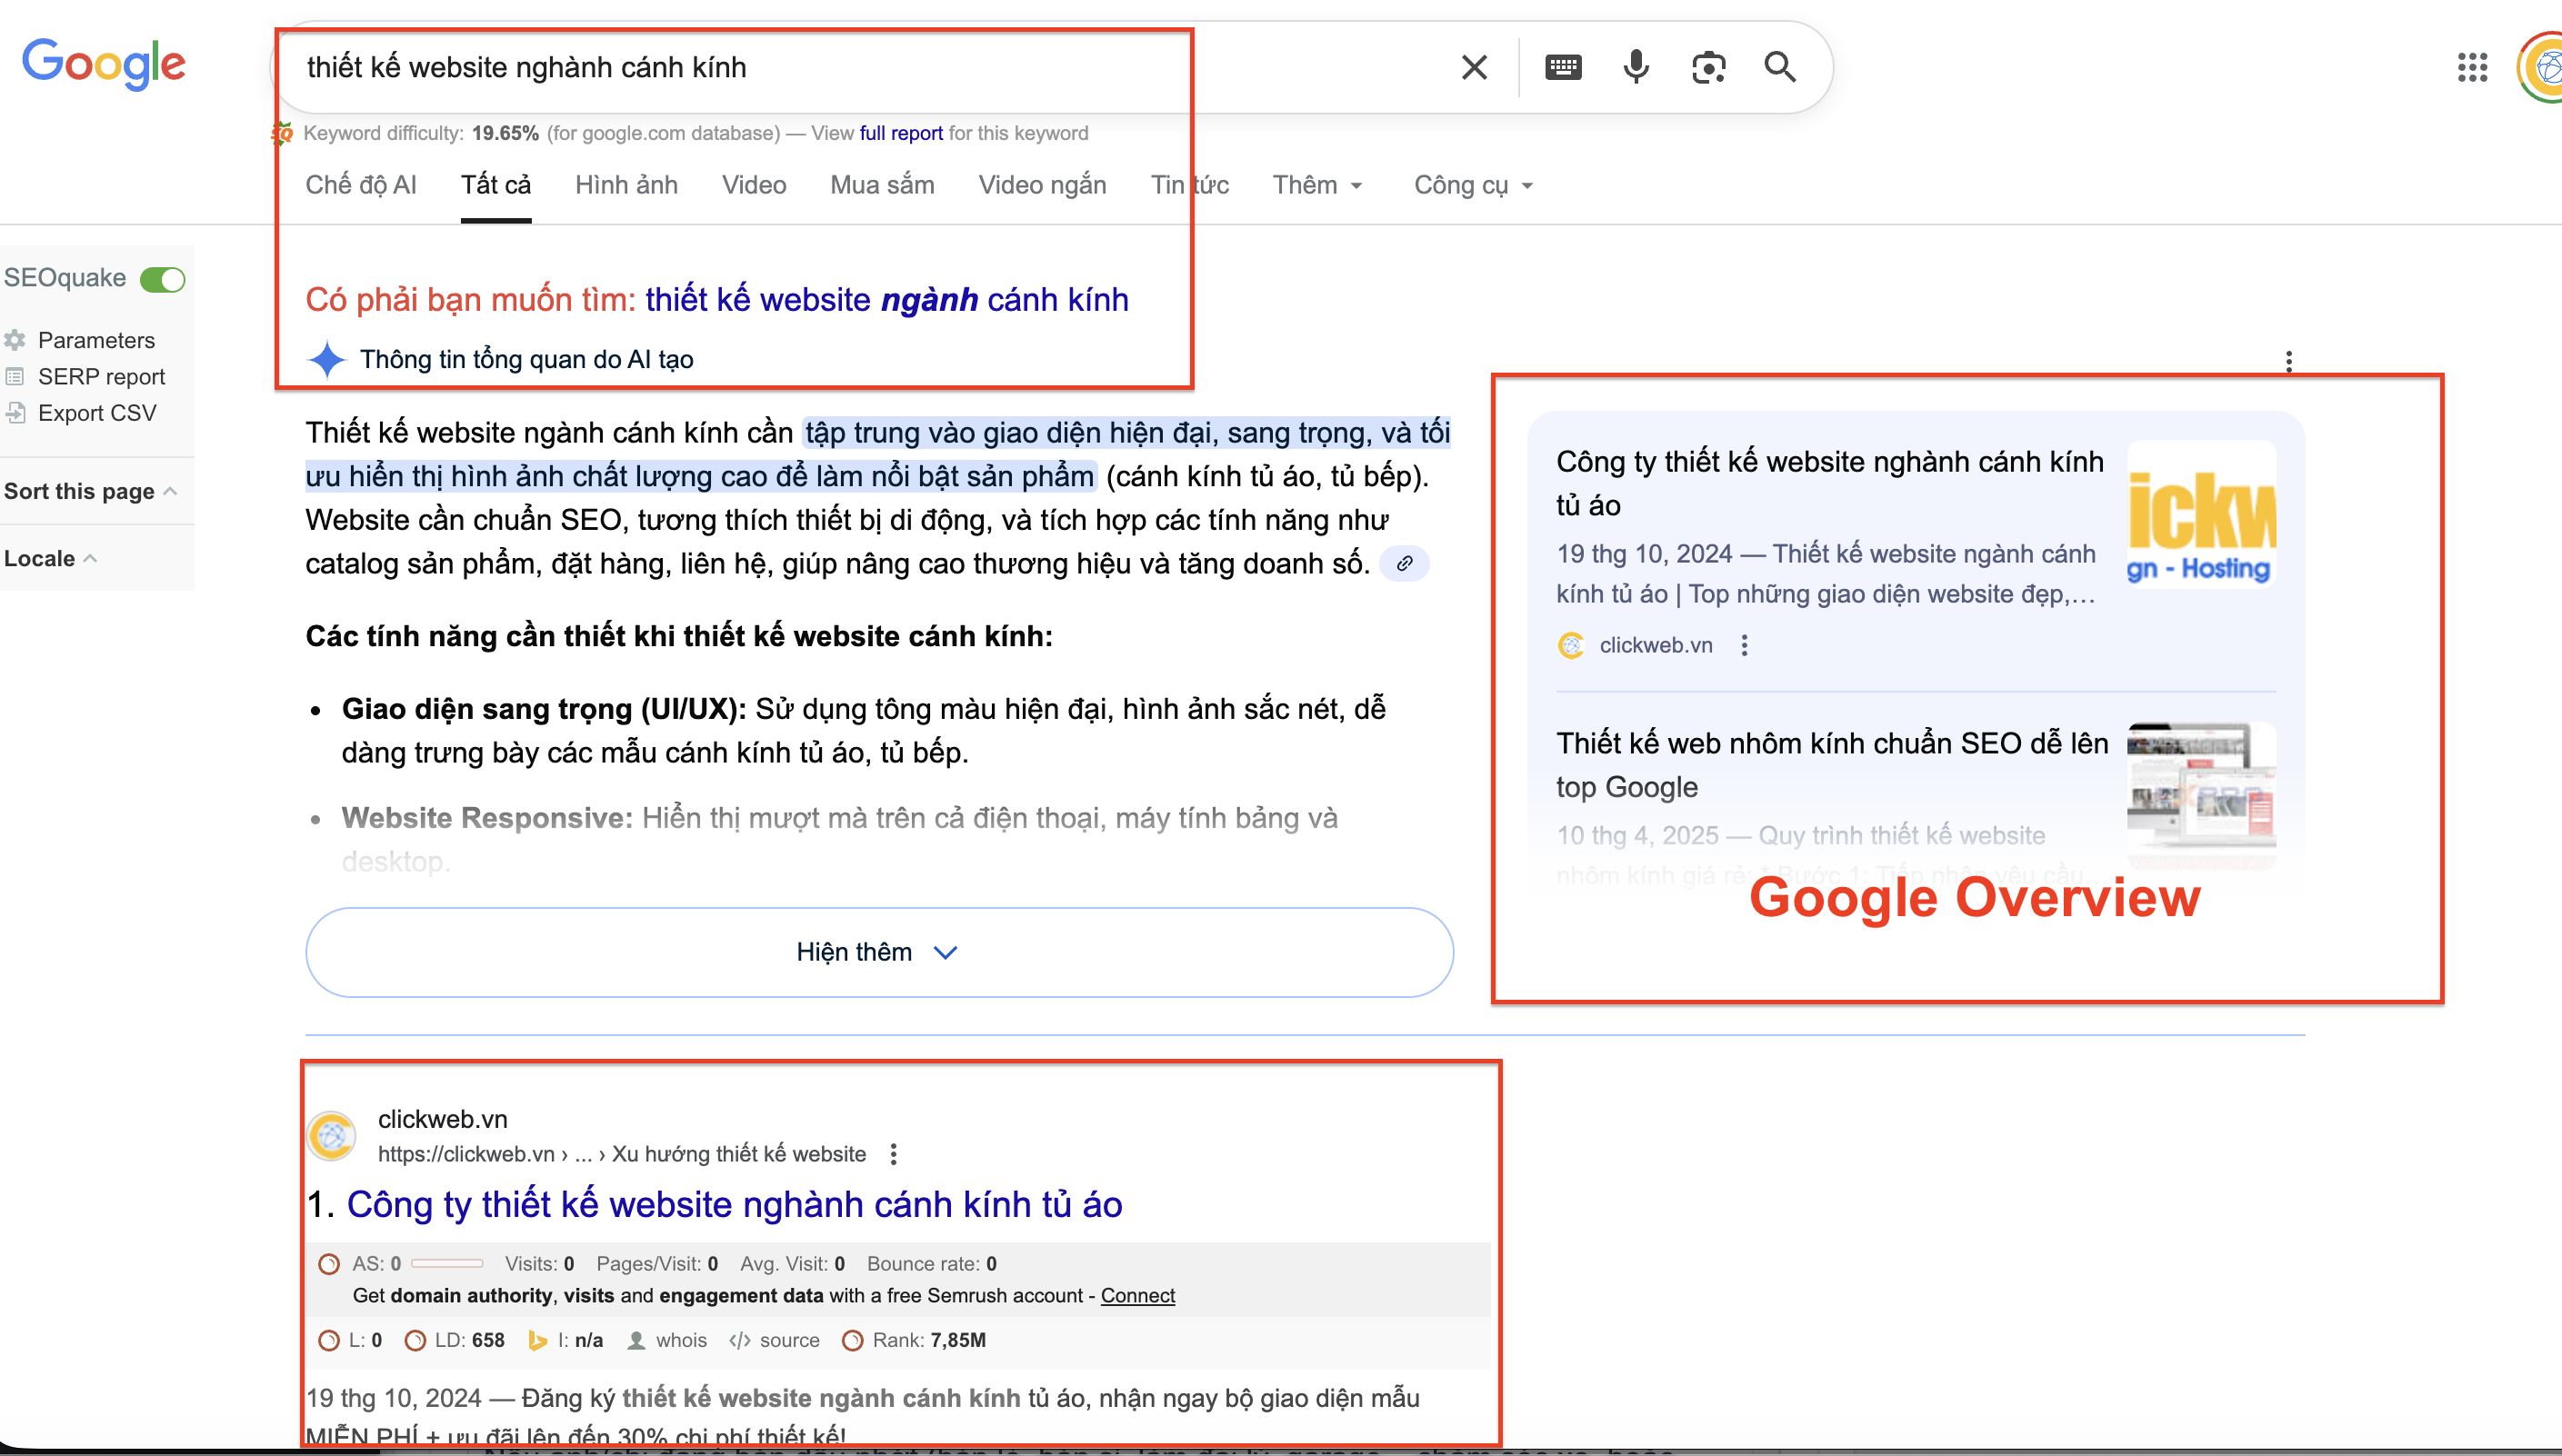The image size is (2562, 1456).
Task: Expand Hiện thêm in the AI overview
Action: coord(878,951)
